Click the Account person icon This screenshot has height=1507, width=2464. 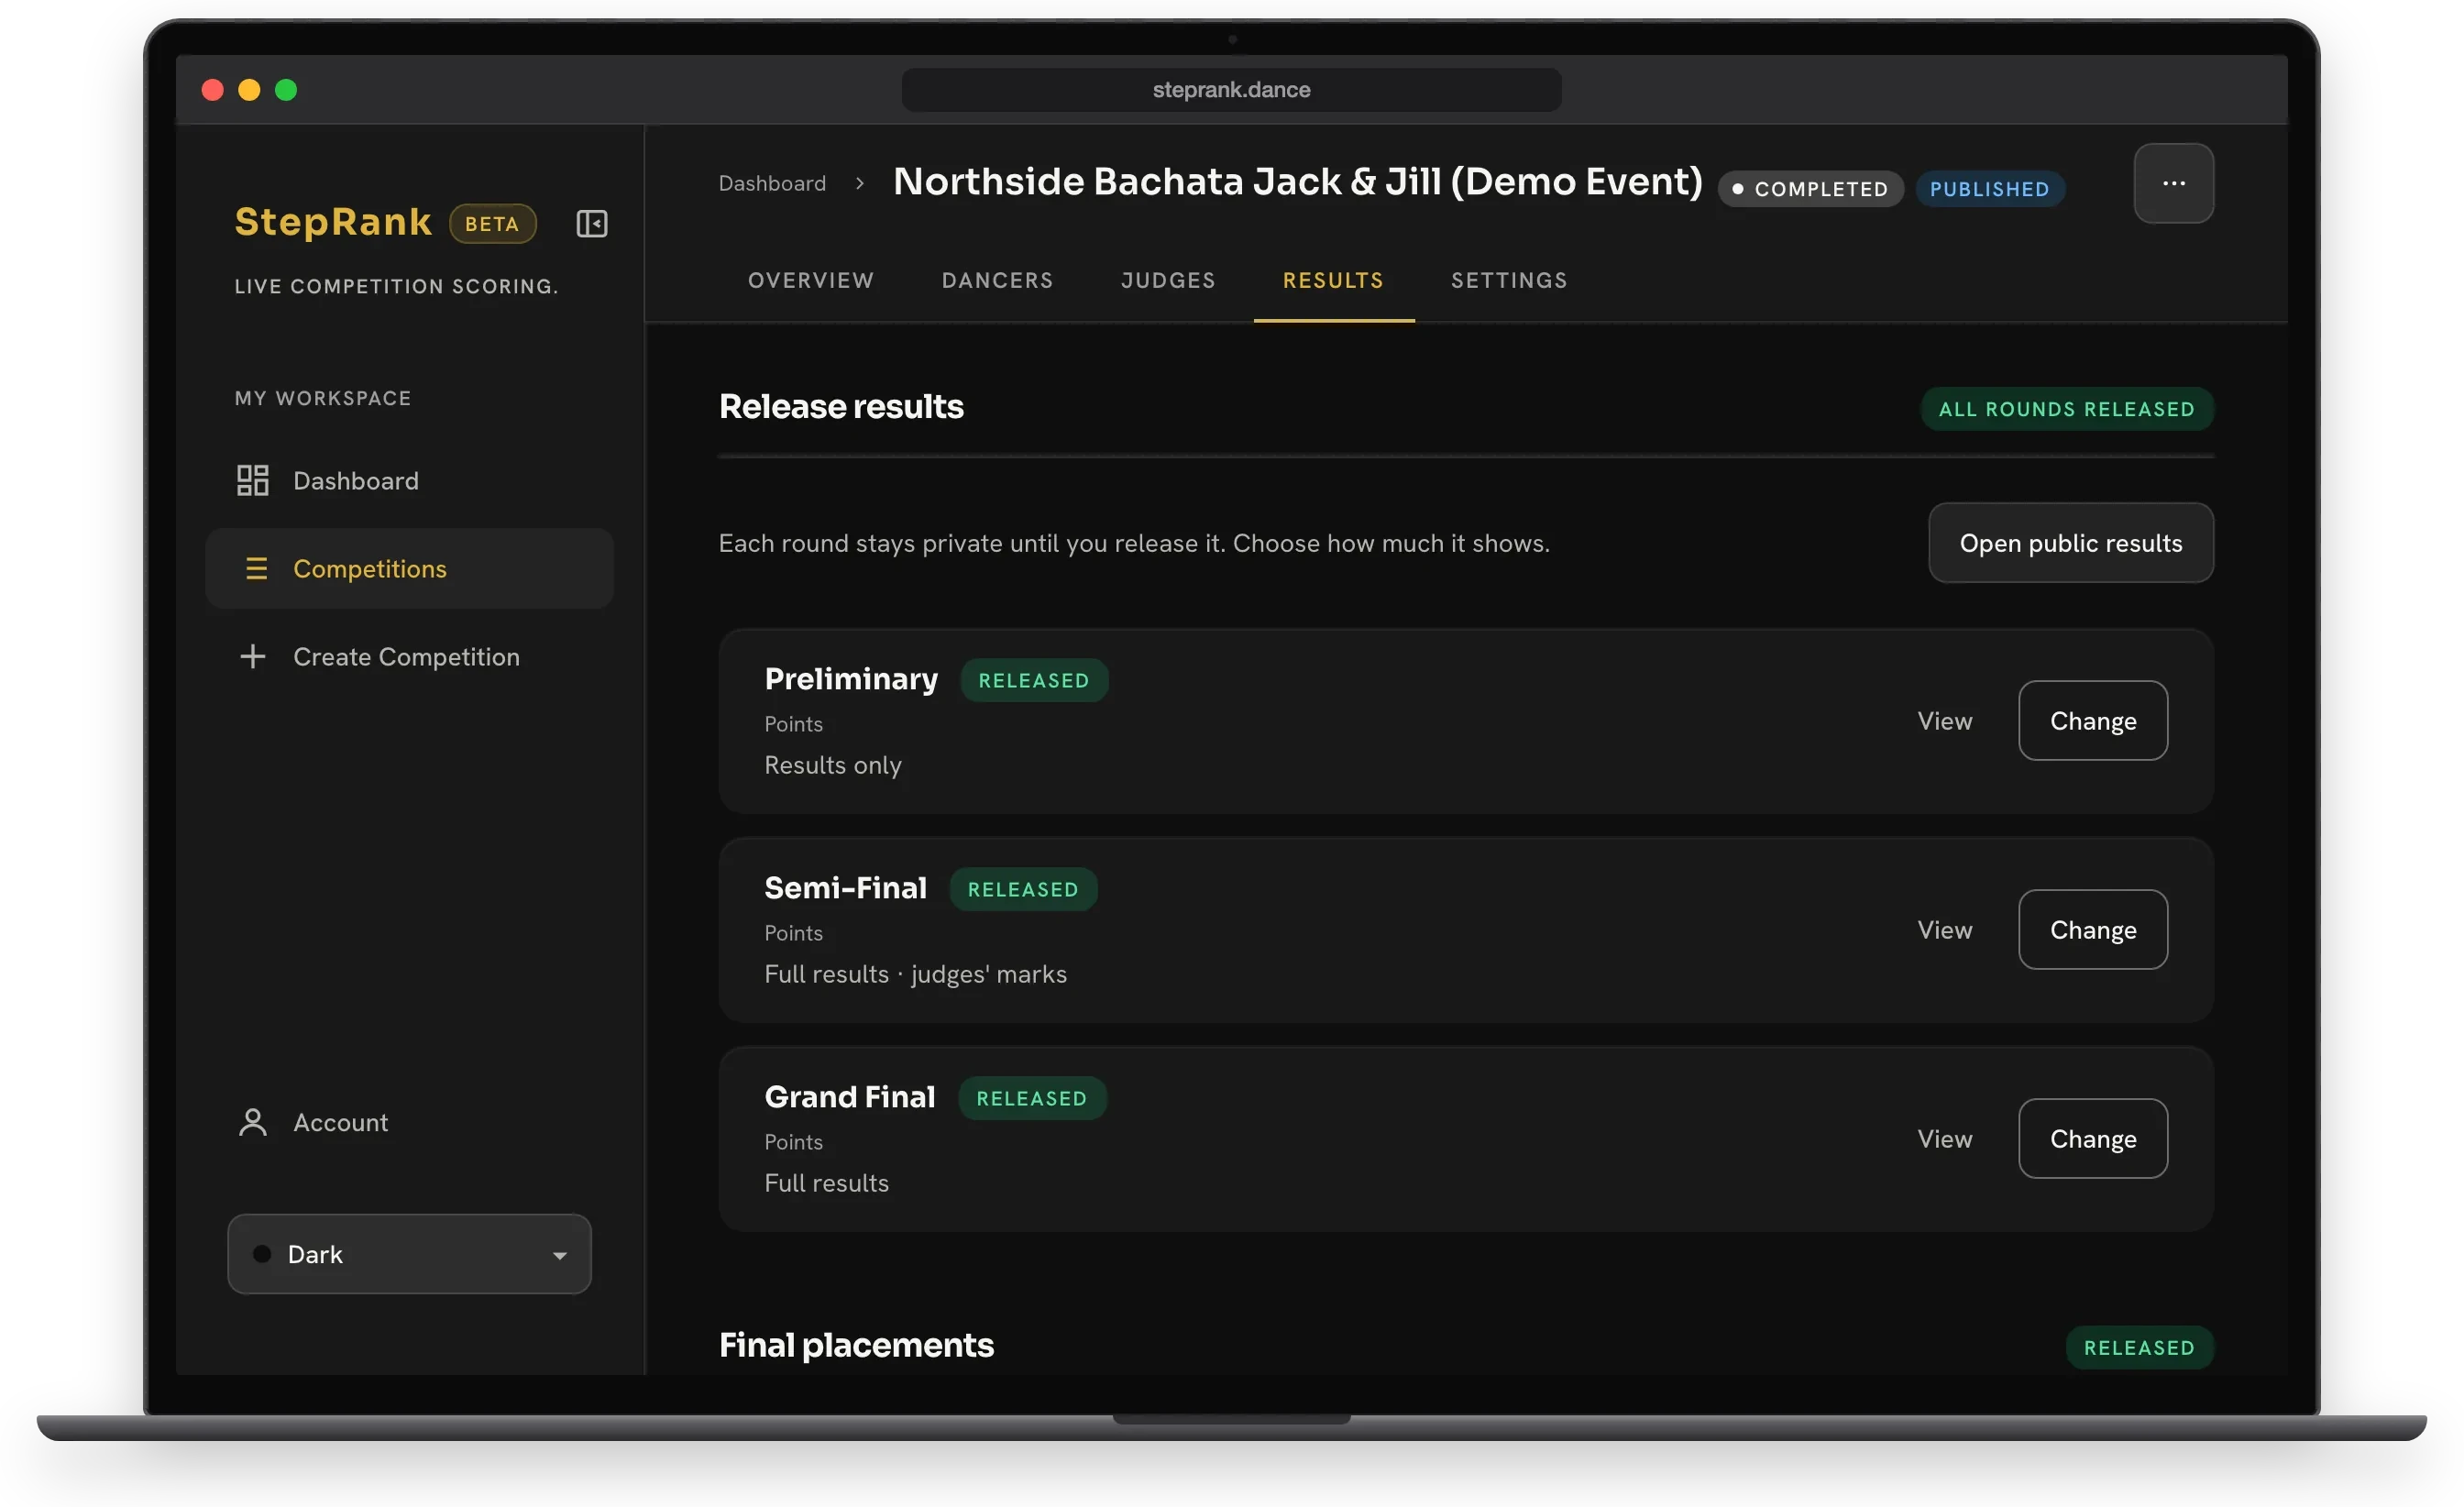(253, 1122)
